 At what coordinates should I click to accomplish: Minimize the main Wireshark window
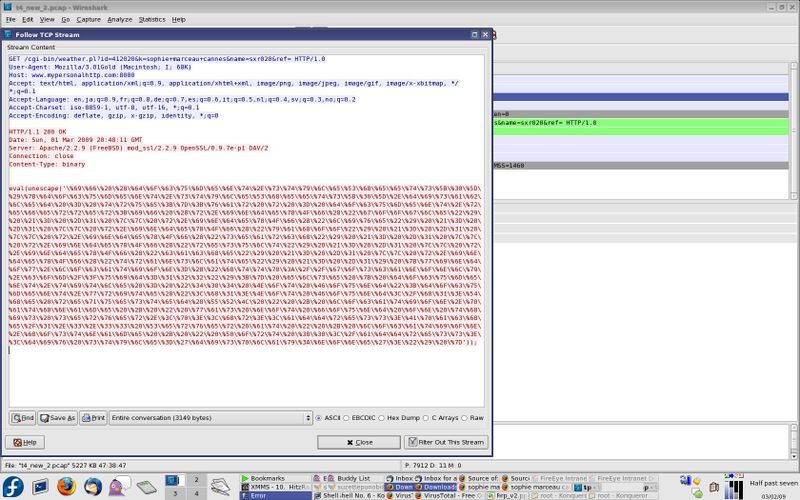[771, 7]
